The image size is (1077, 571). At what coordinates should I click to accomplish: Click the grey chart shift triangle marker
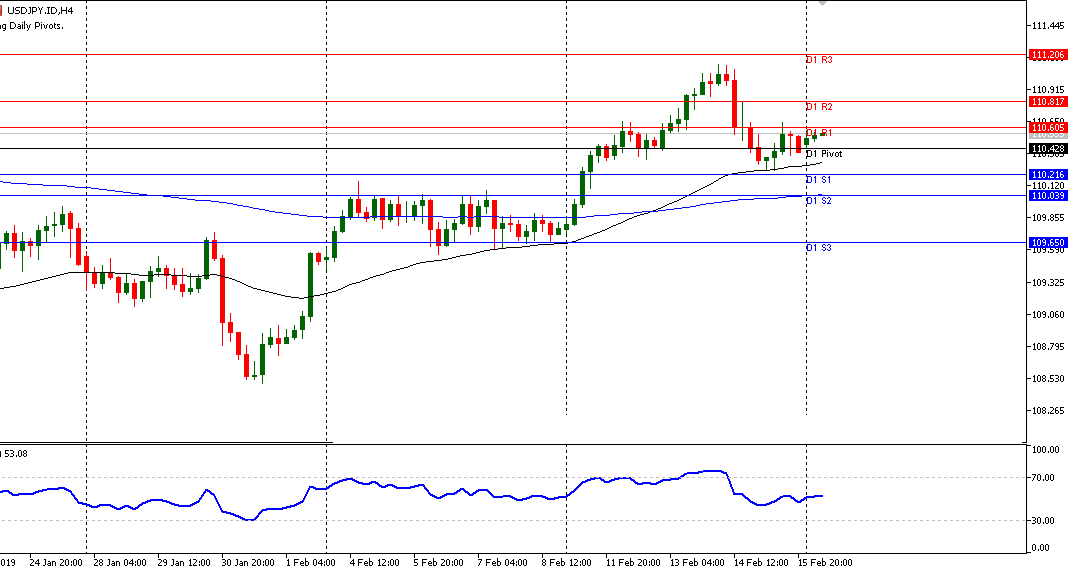click(x=822, y=4)
